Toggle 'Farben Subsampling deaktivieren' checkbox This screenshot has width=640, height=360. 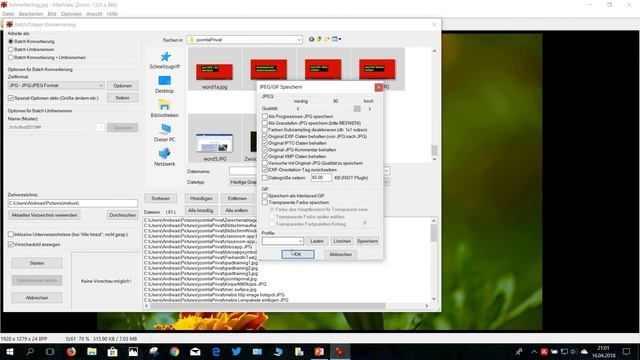(x=265, y=130)
